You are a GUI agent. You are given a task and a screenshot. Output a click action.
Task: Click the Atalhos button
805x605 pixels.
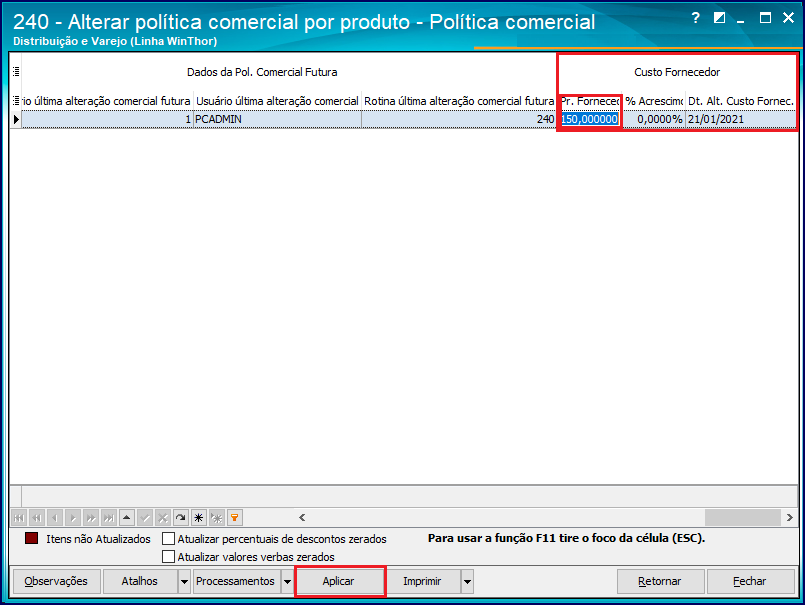click(140, 581)
